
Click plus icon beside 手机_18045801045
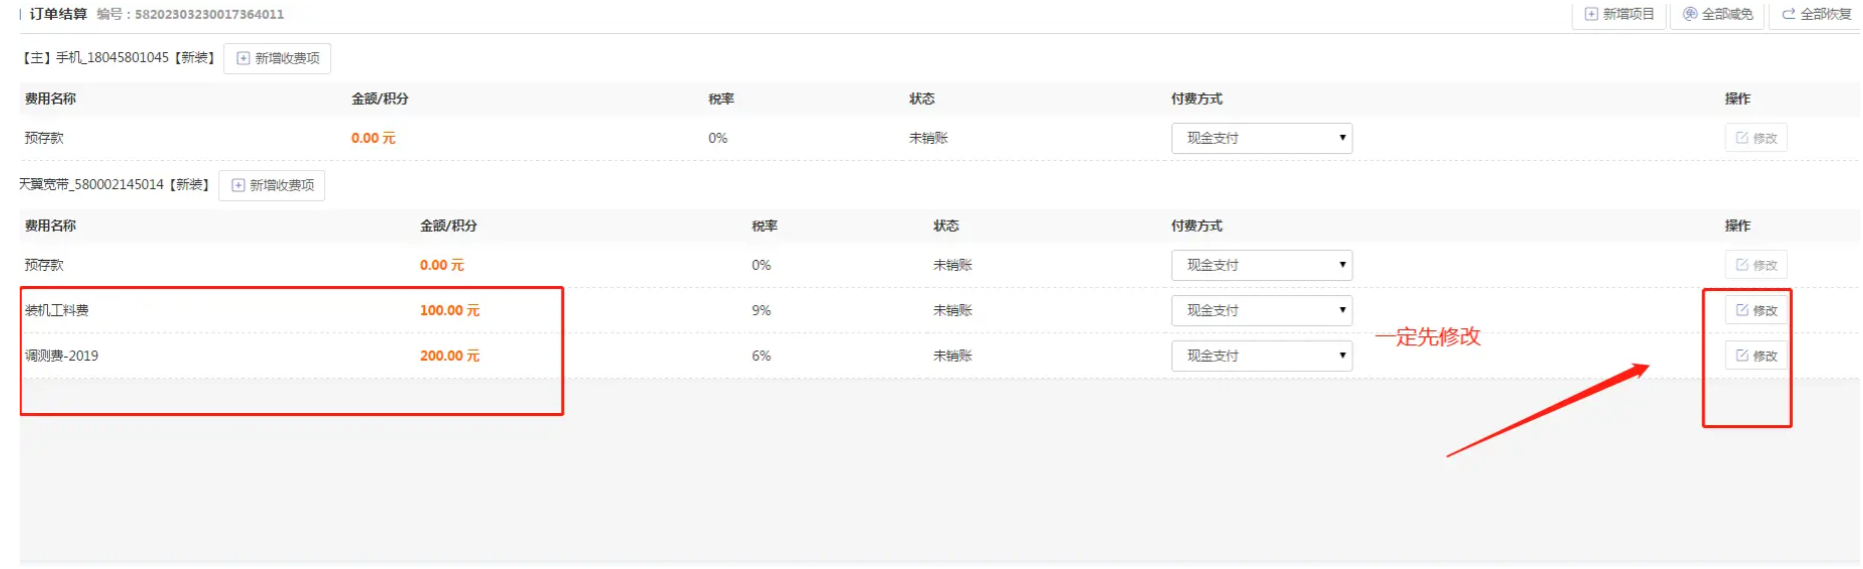point(243,58)
